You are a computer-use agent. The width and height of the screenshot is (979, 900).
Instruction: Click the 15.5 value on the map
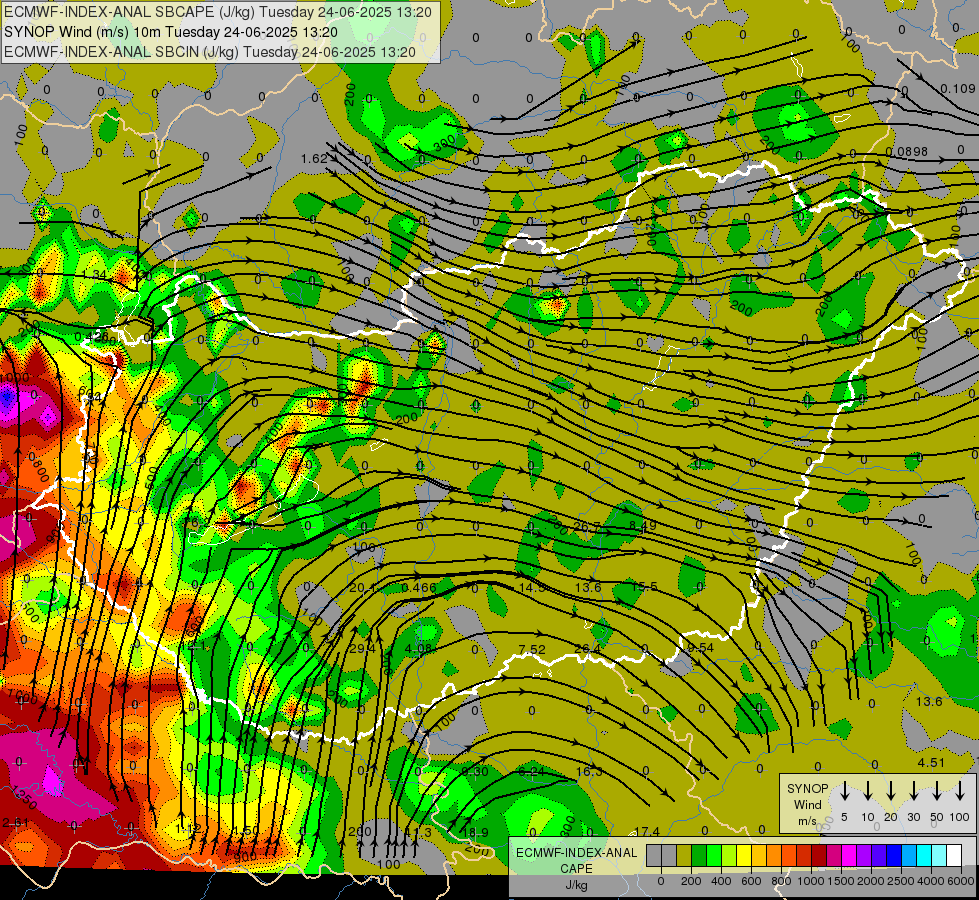click(x=644, y=586)
